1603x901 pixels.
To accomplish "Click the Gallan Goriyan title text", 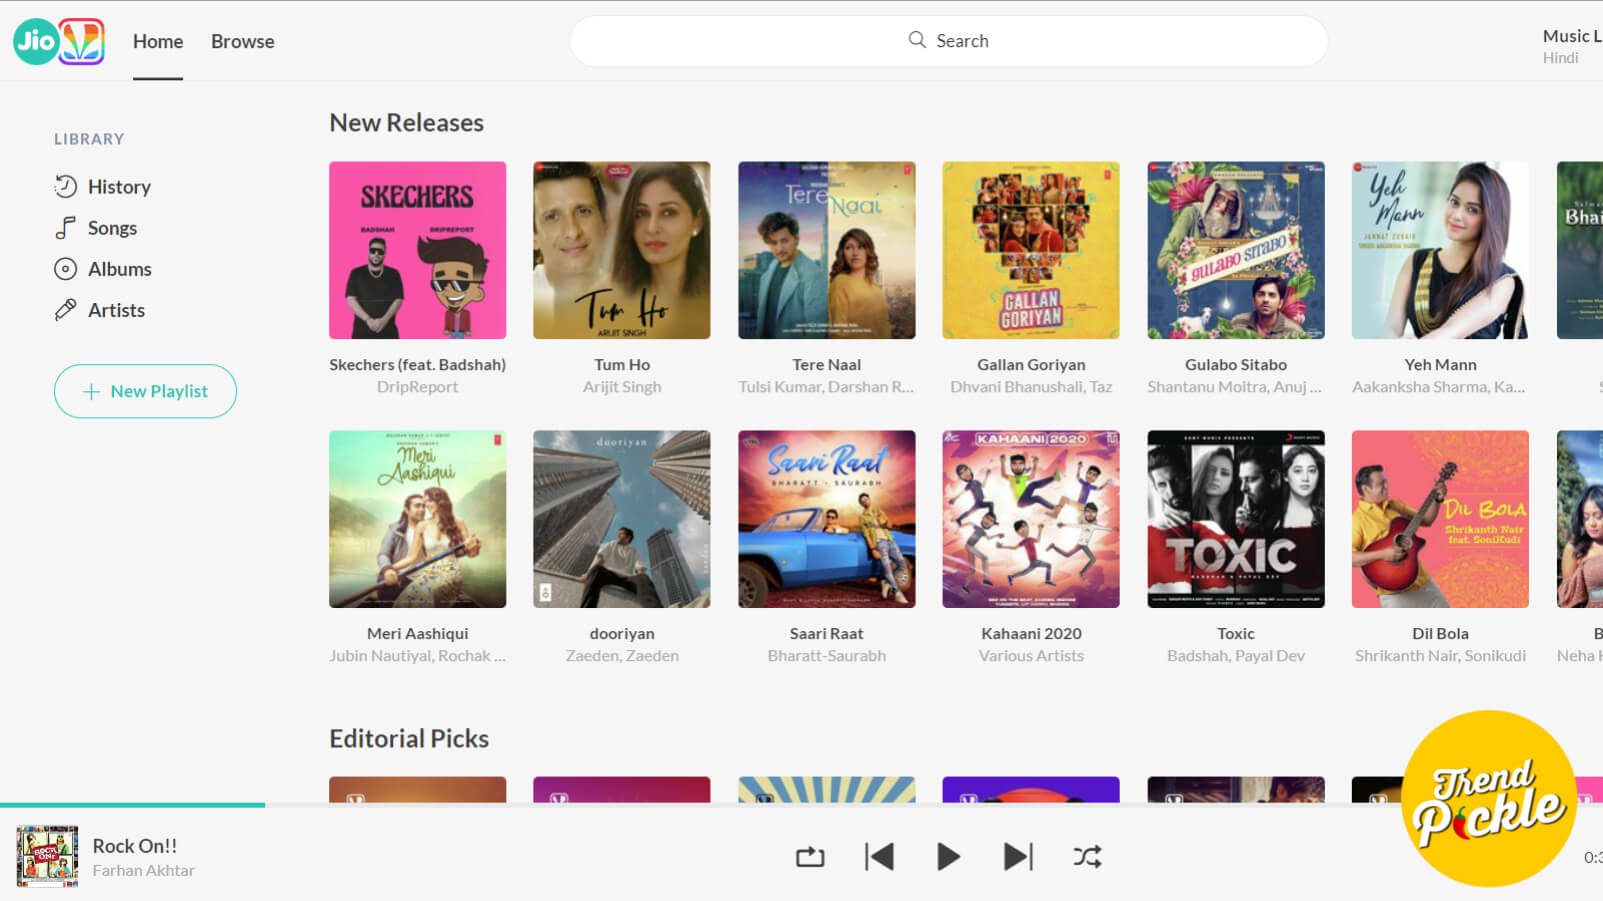I will click(1031, 365).
